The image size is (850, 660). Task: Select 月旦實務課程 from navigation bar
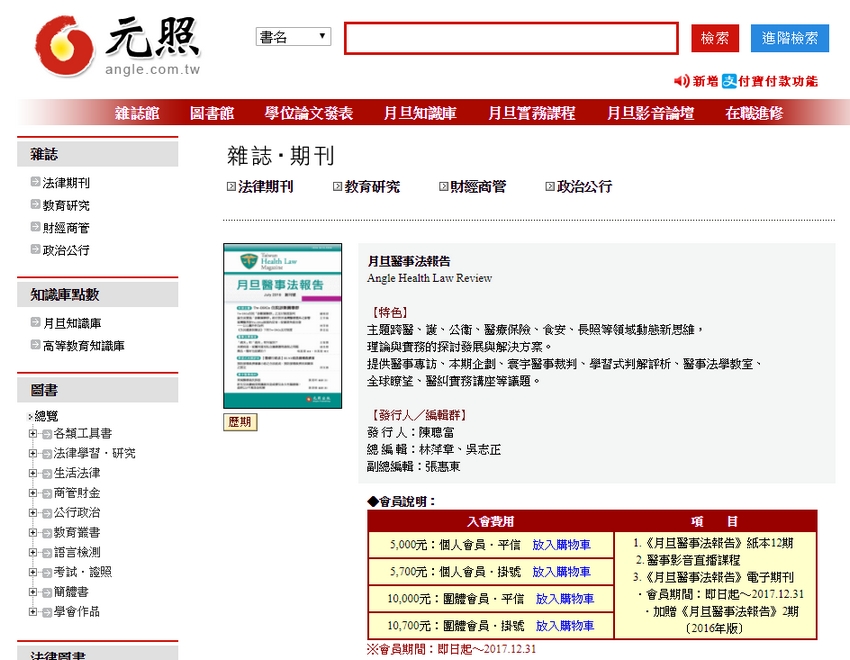pyautogui.click(x=531, y=113)
